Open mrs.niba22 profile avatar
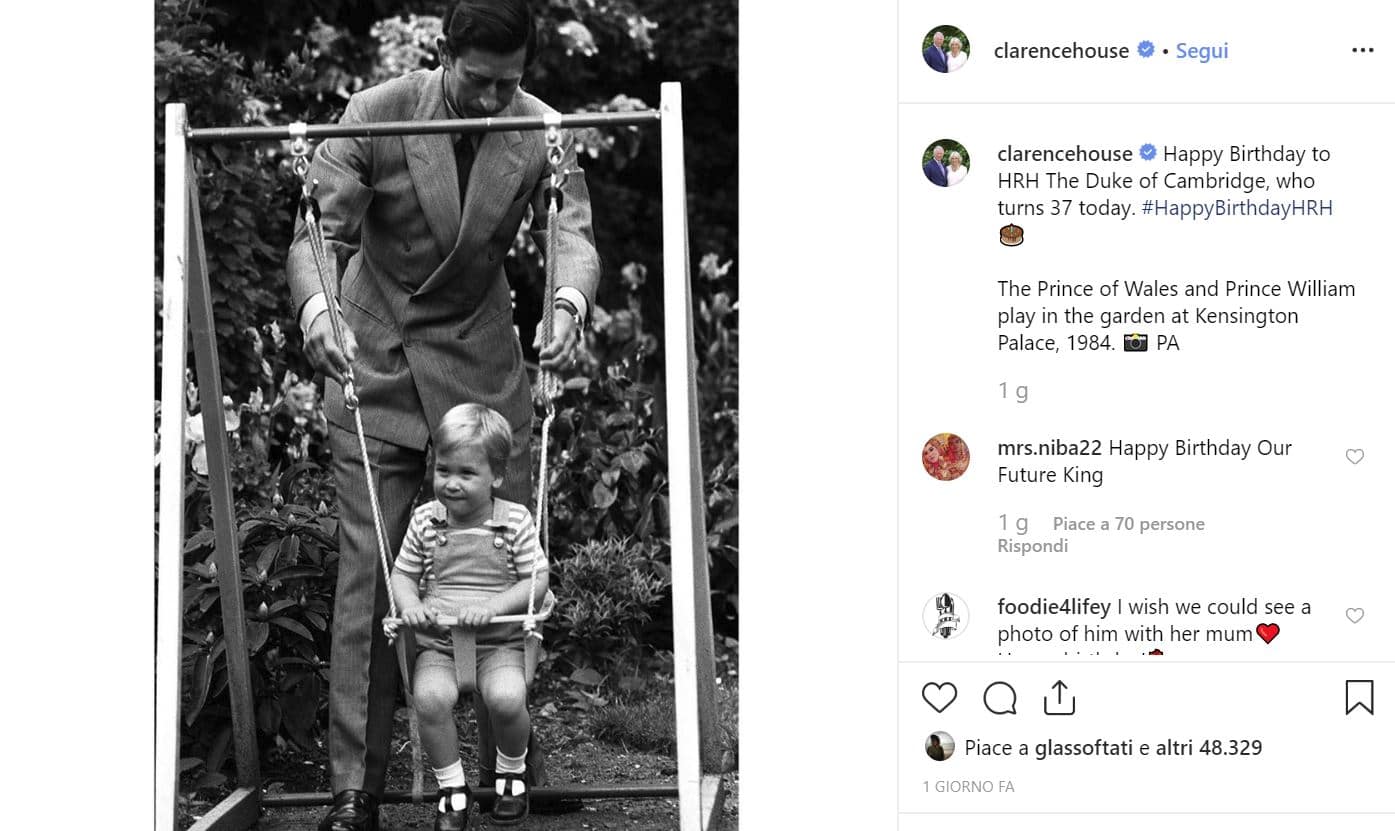The height and width of the screenshot is (831, 1395). click(x=945, y=457)
